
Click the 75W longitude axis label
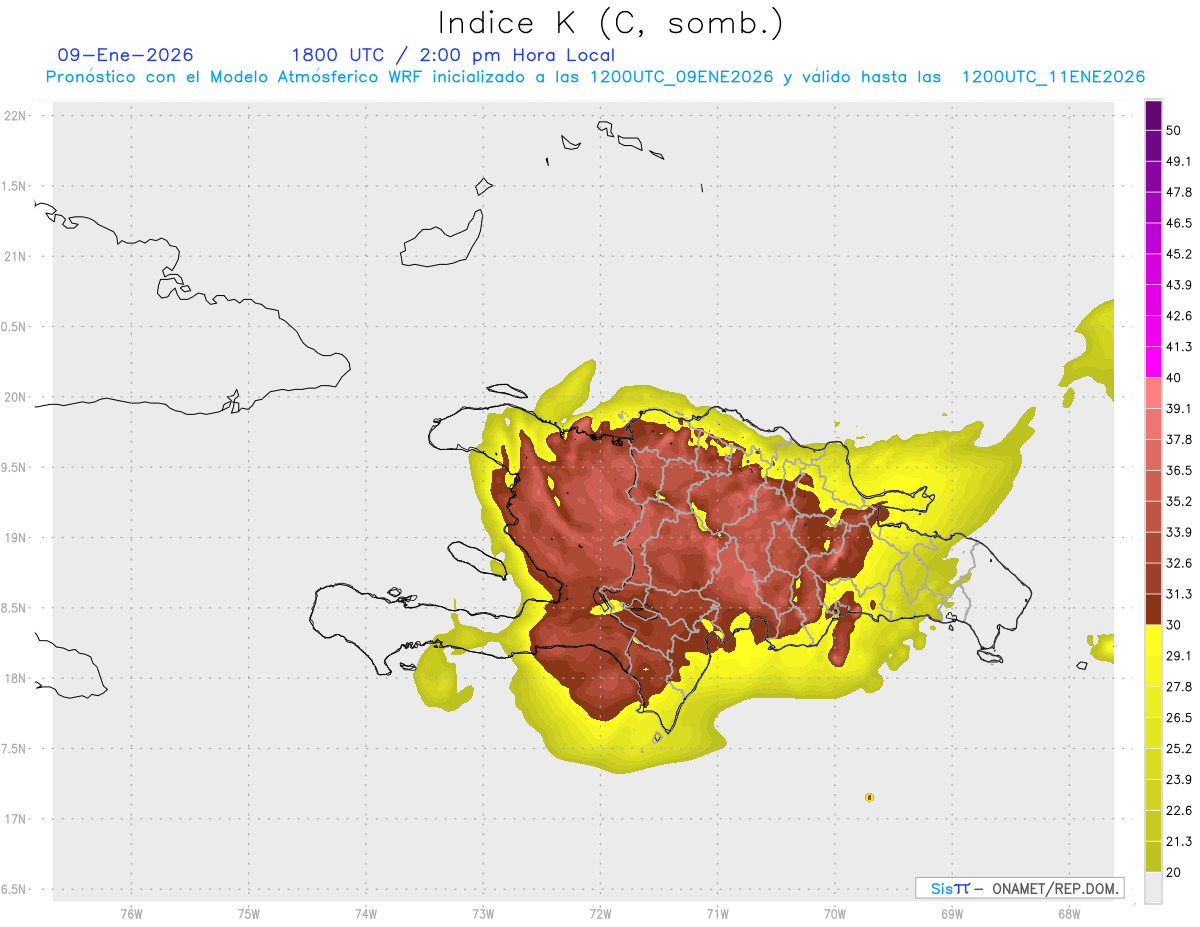coord(249,913)
